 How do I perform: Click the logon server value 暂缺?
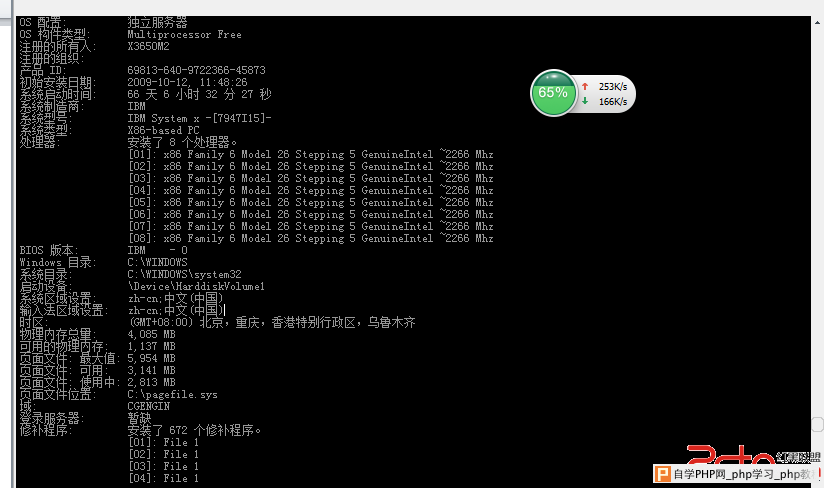(139, 419)
